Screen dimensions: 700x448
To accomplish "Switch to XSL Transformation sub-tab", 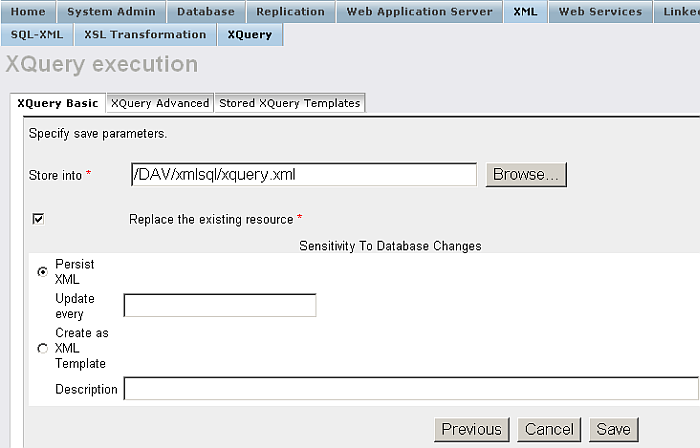I will pos(146,35).
